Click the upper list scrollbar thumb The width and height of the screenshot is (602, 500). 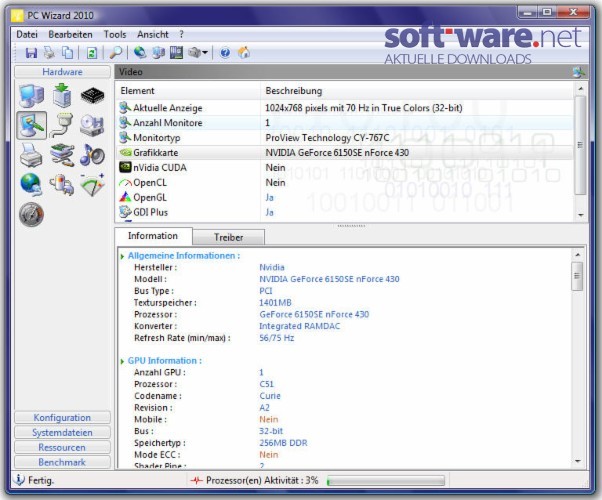580,145
